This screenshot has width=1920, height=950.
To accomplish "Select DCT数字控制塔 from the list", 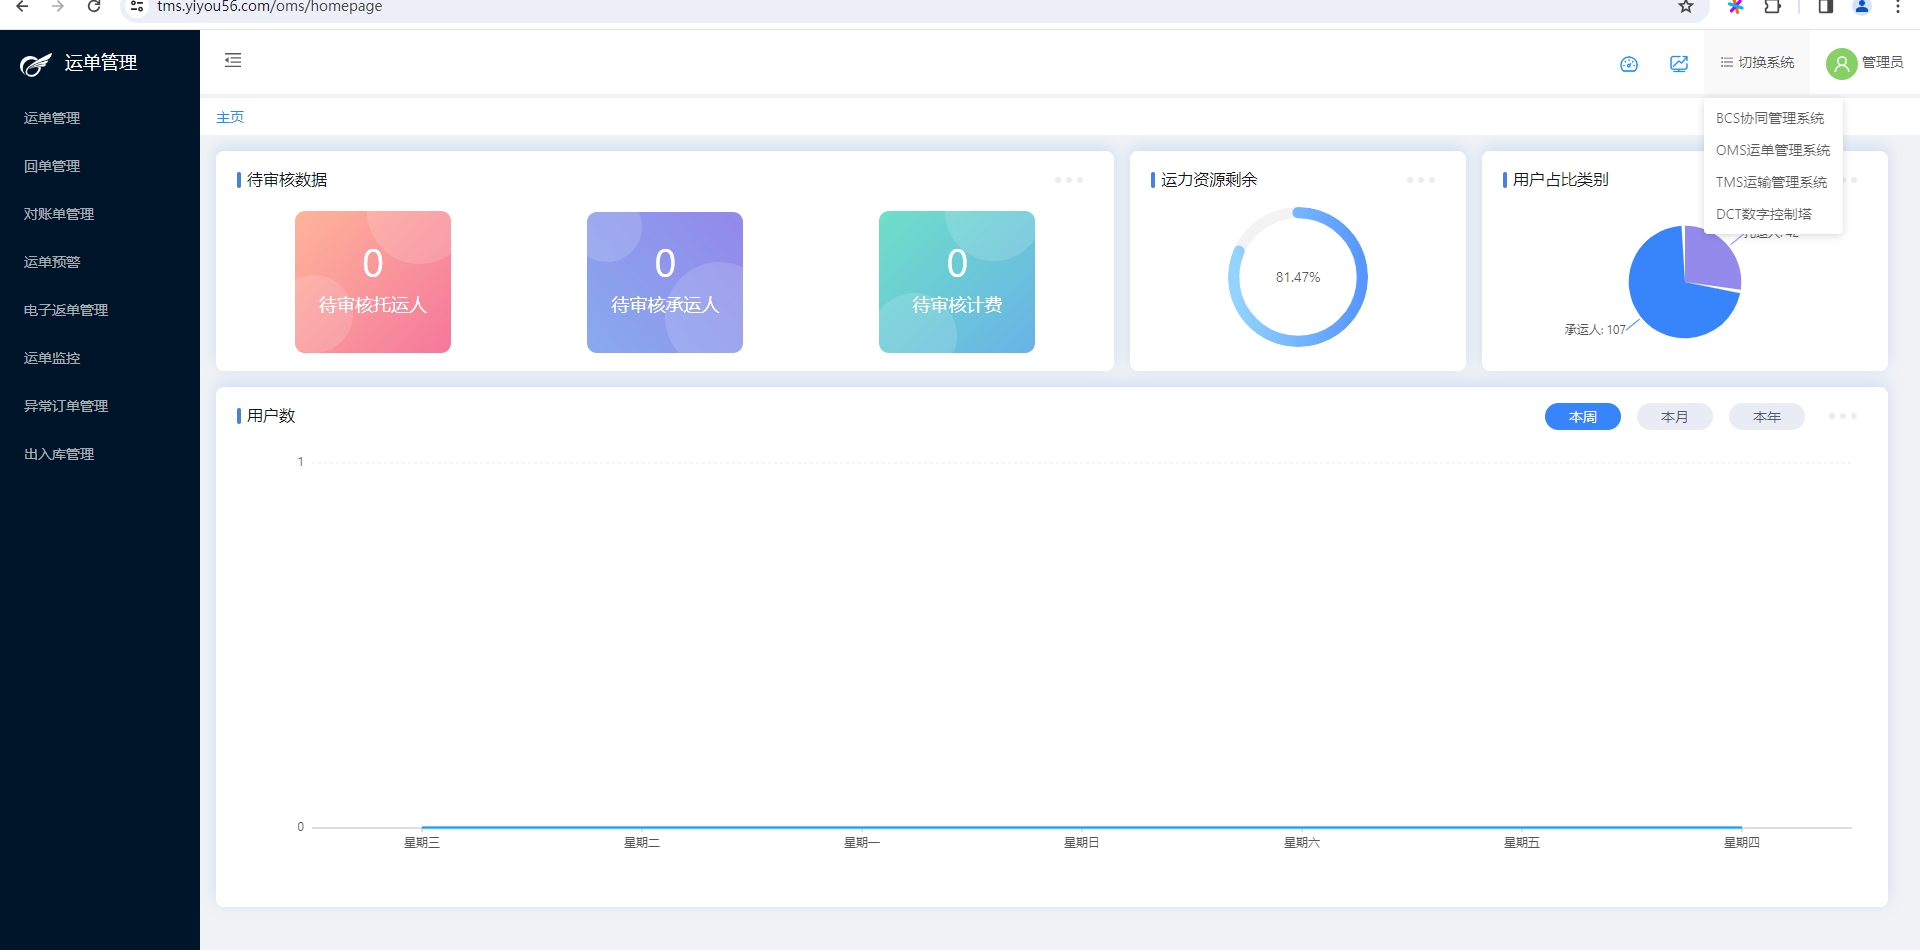I will (1773, 214).
